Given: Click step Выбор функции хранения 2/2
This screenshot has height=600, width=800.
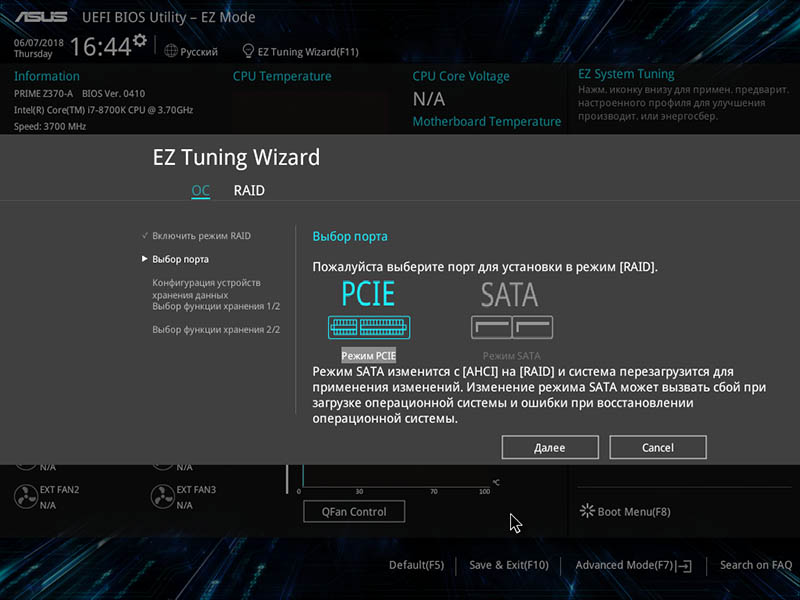Looking at the screenshot, I should pyautogui.click(x=216, y=330).
